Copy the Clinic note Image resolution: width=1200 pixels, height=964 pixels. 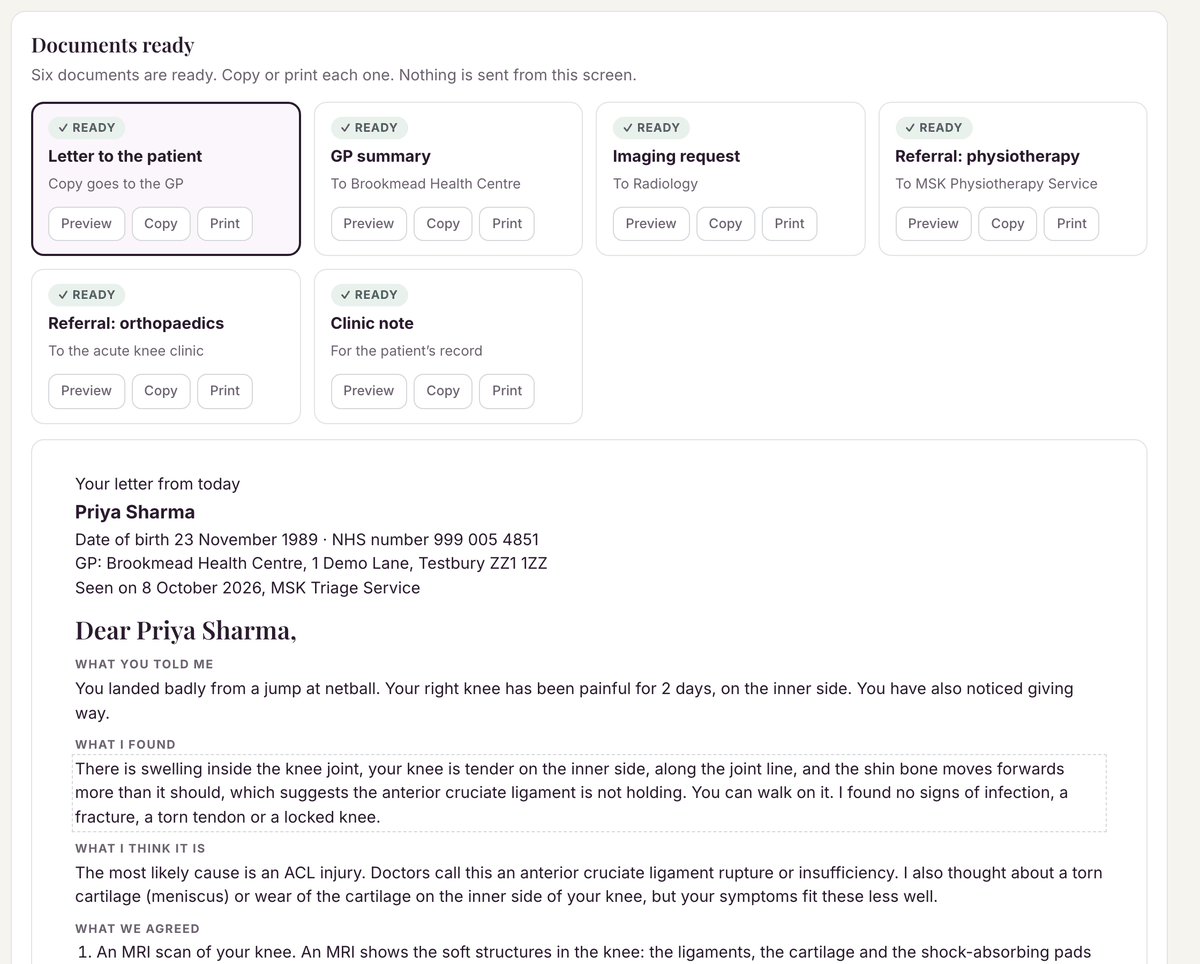[x=443, y=391]
